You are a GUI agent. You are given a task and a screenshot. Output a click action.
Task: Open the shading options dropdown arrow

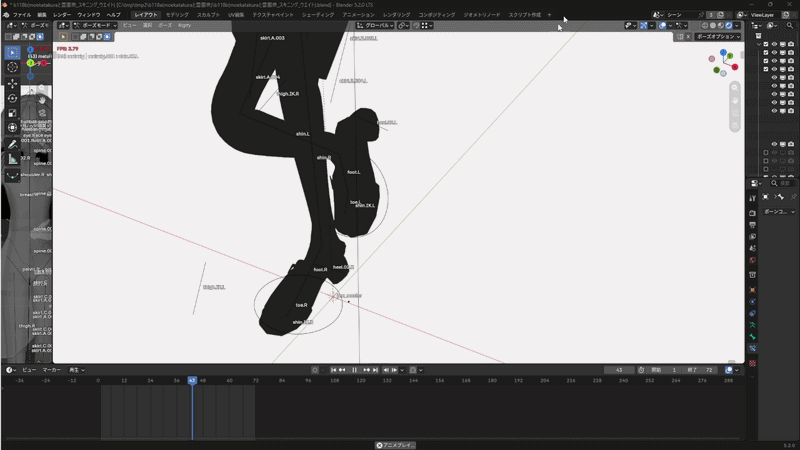[x=737, y=26]
